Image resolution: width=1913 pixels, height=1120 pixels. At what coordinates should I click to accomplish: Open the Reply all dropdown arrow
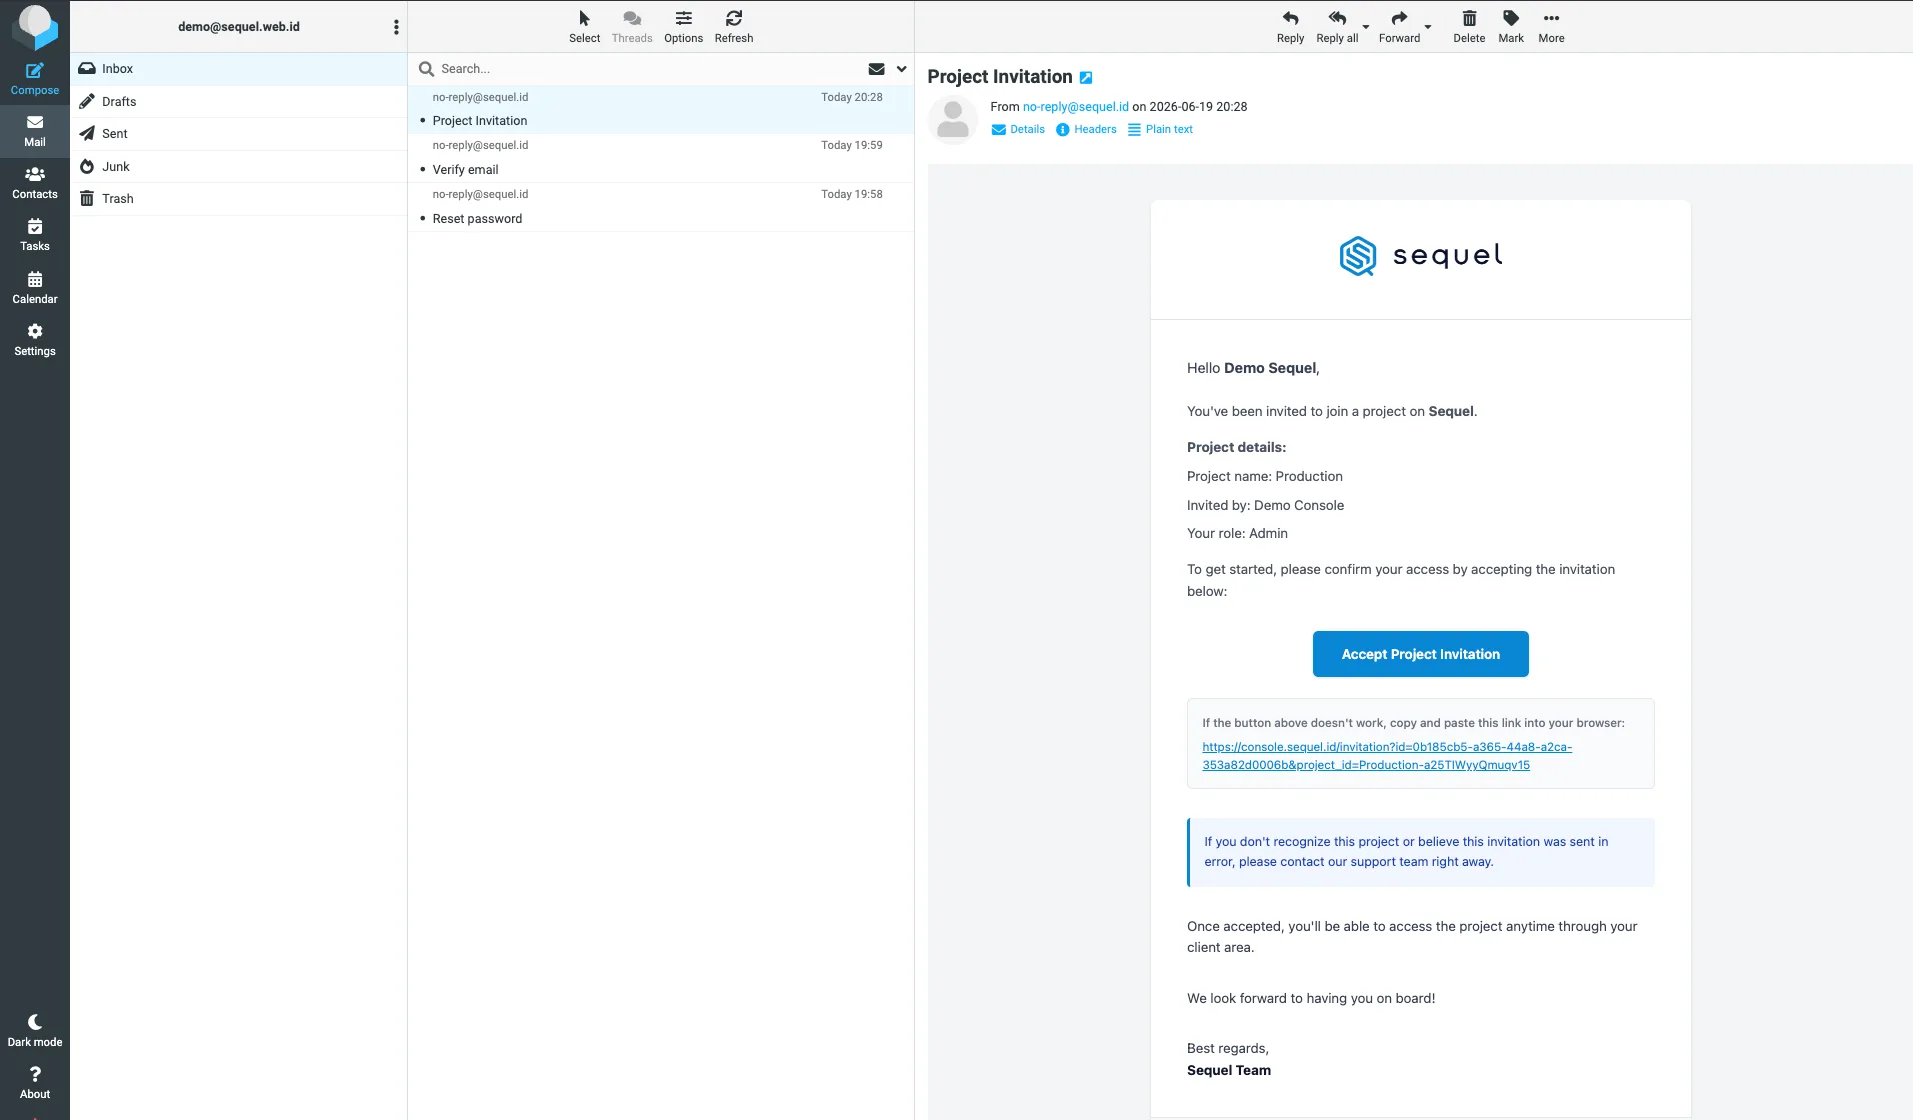click(1366, 28)
